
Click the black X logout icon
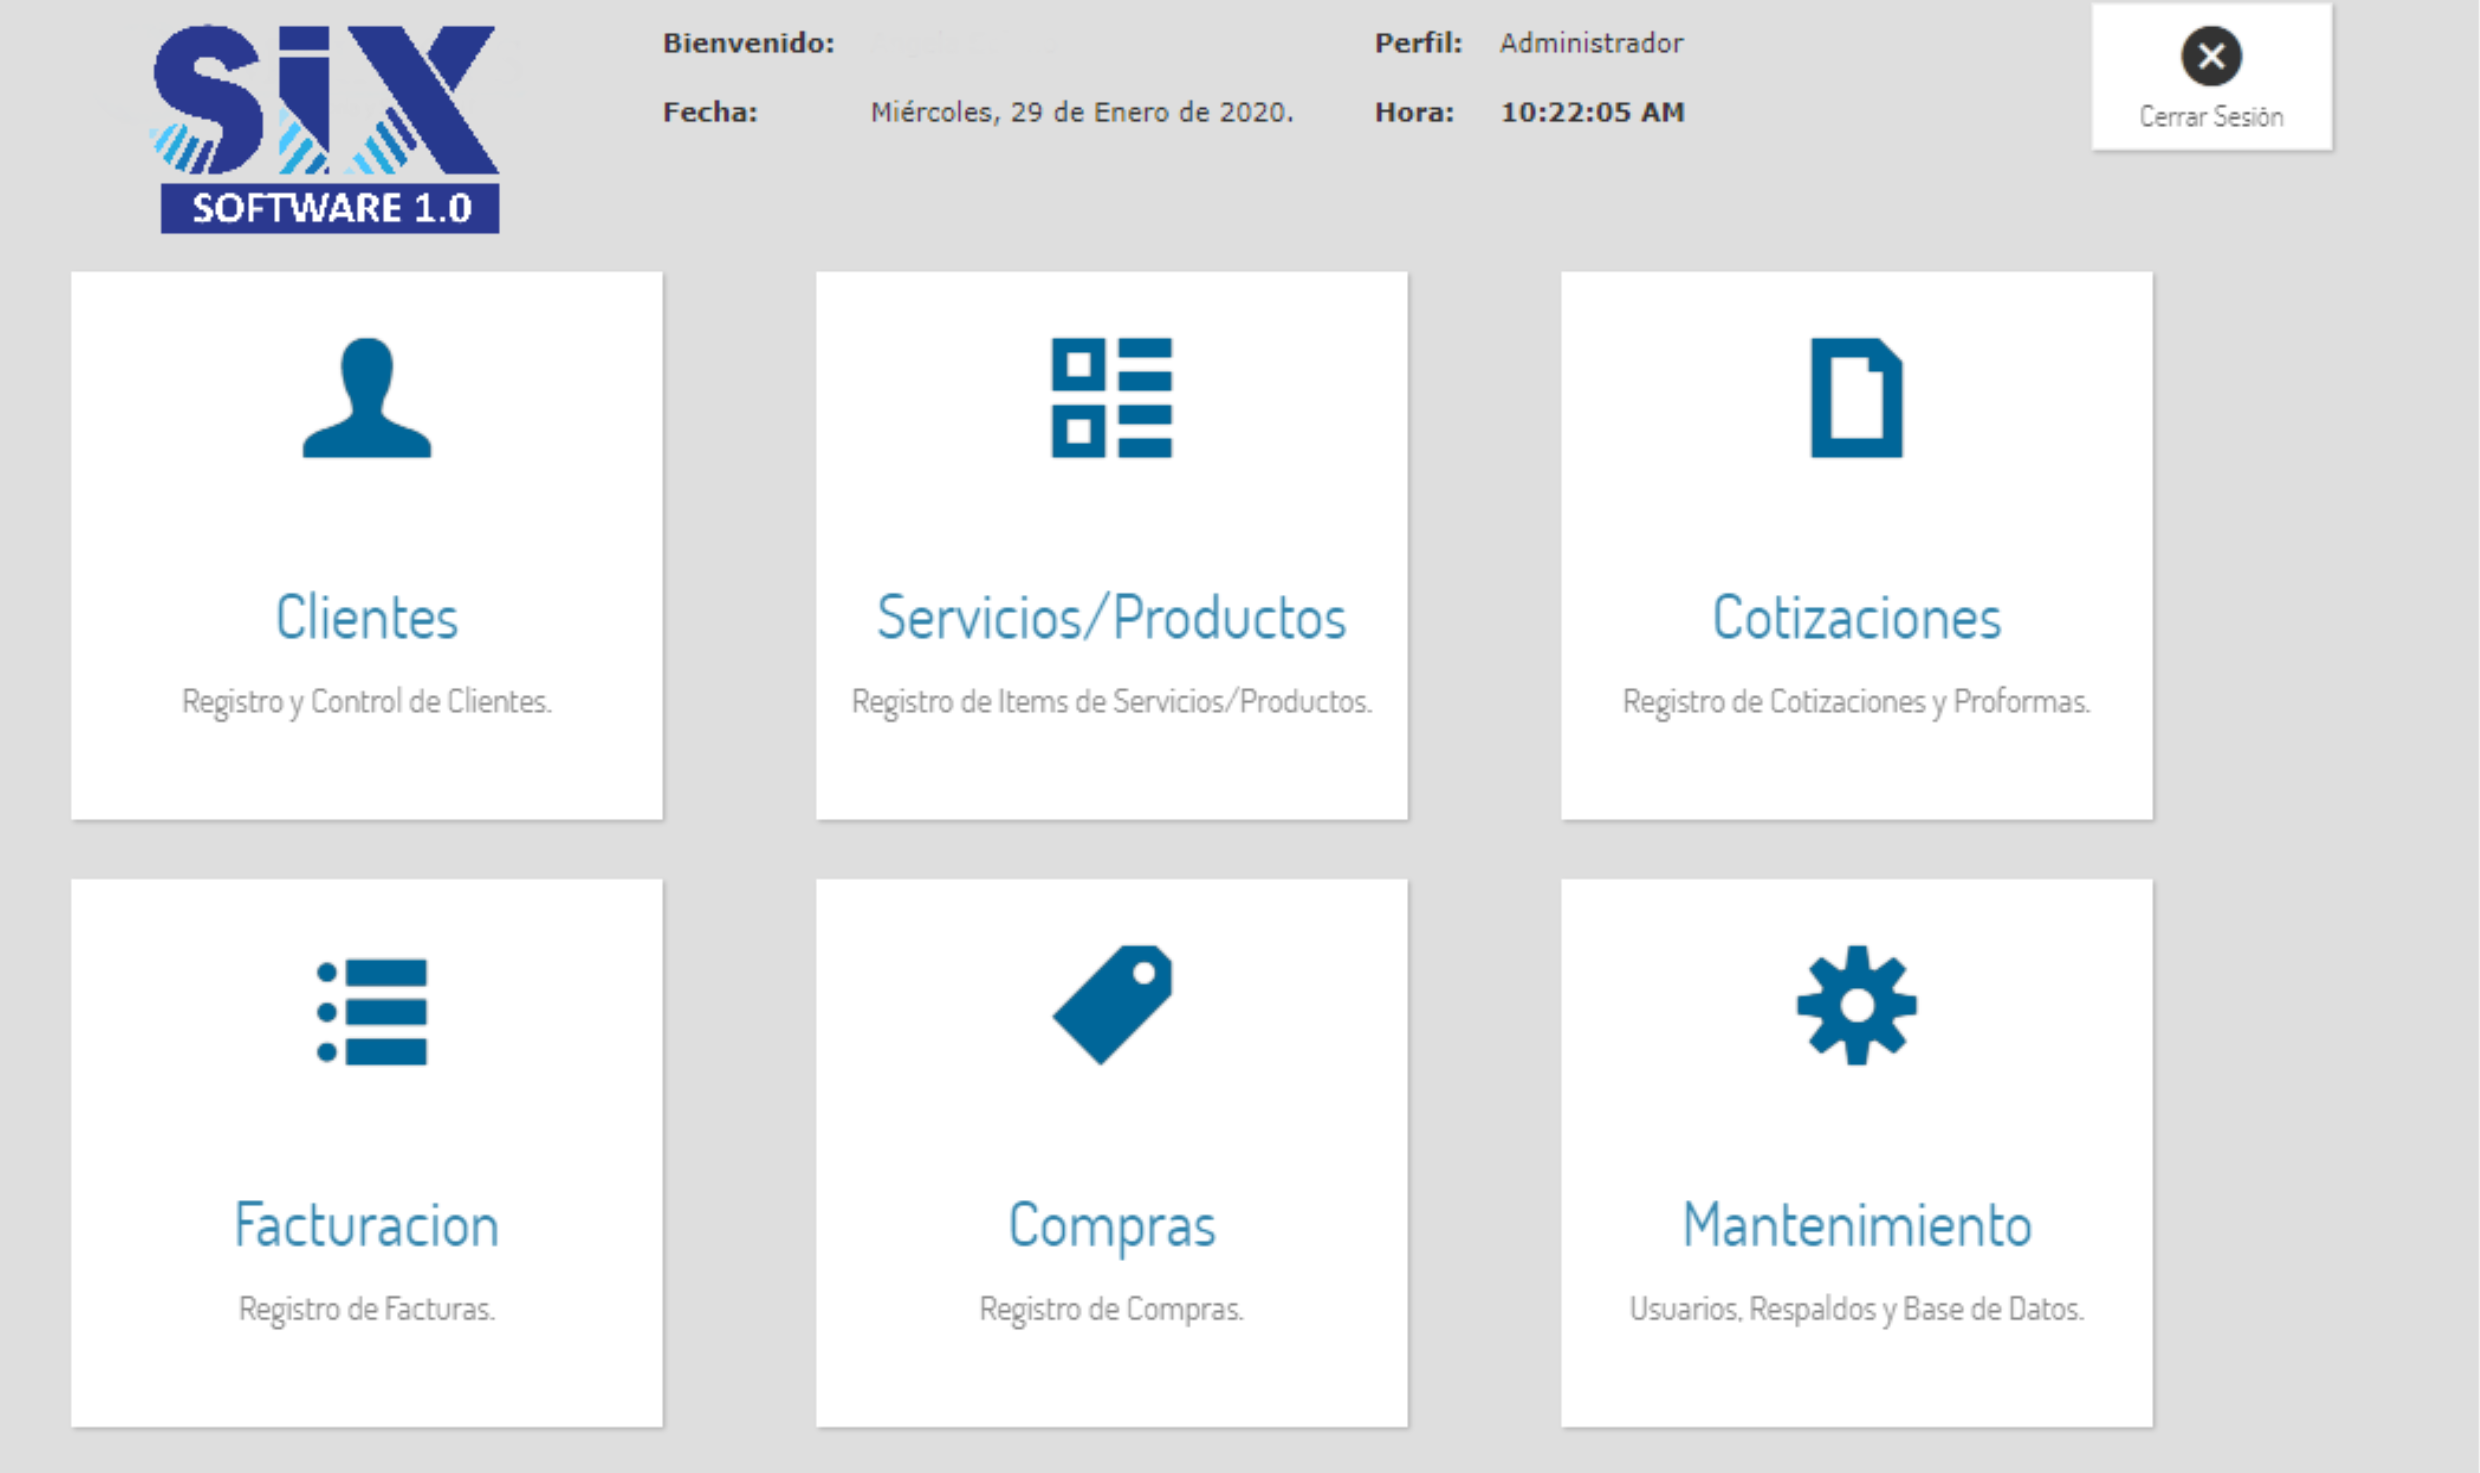click(2210, 56)
